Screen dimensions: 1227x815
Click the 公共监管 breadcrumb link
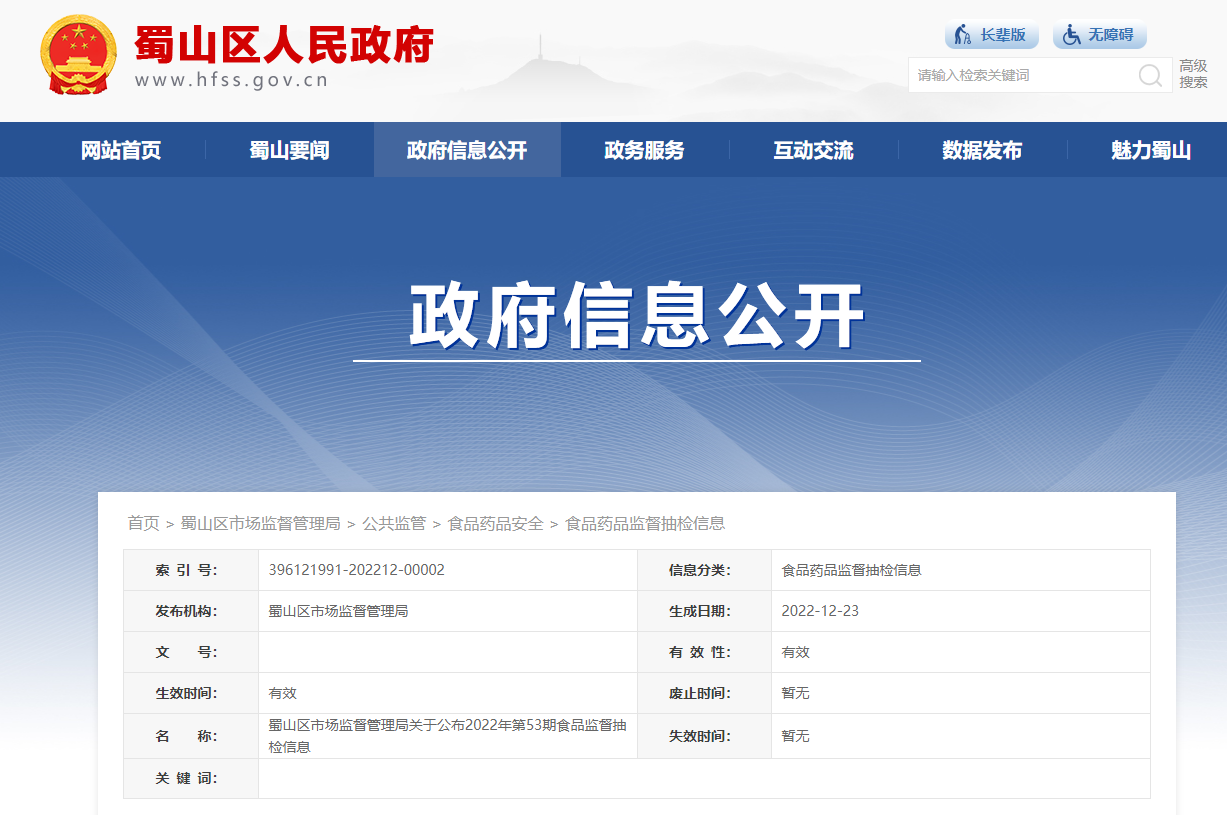tap(396, 522)
